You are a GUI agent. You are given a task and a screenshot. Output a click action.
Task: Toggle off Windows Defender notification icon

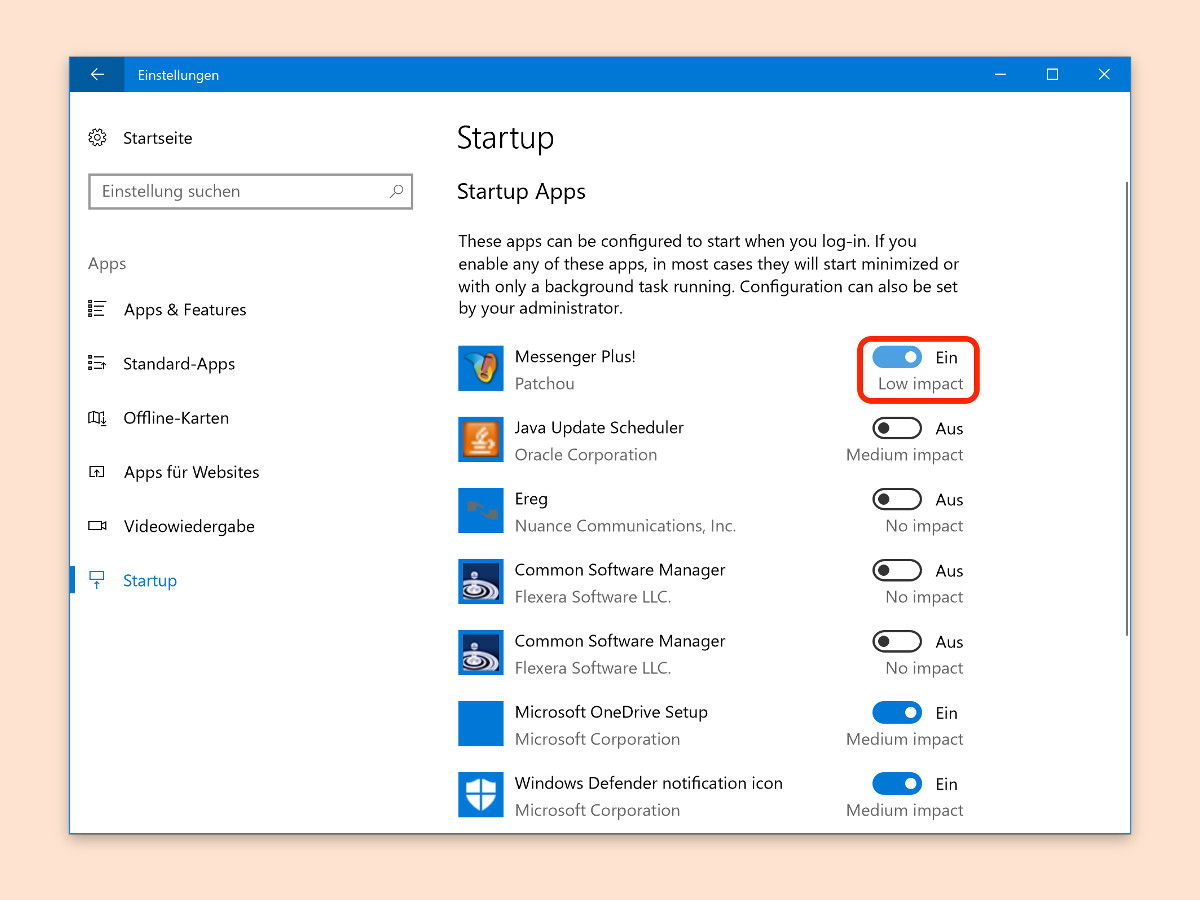(897, 784)
